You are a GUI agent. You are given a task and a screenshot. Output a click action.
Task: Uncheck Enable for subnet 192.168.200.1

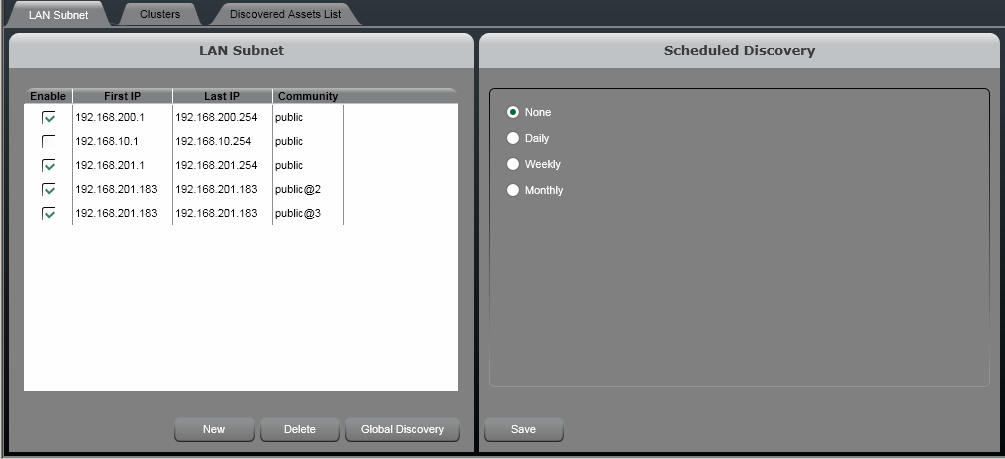tap(49, 117)
